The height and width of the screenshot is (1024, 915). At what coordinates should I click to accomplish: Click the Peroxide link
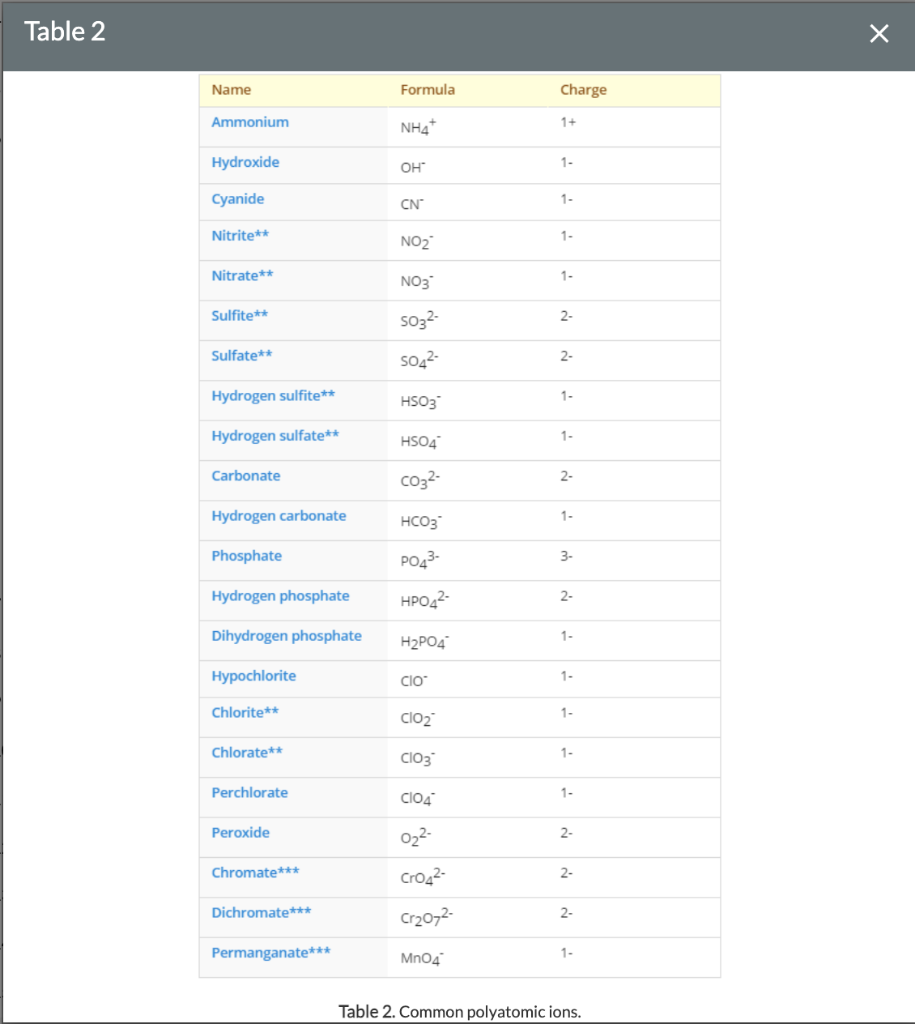click(x=240, y=833)
